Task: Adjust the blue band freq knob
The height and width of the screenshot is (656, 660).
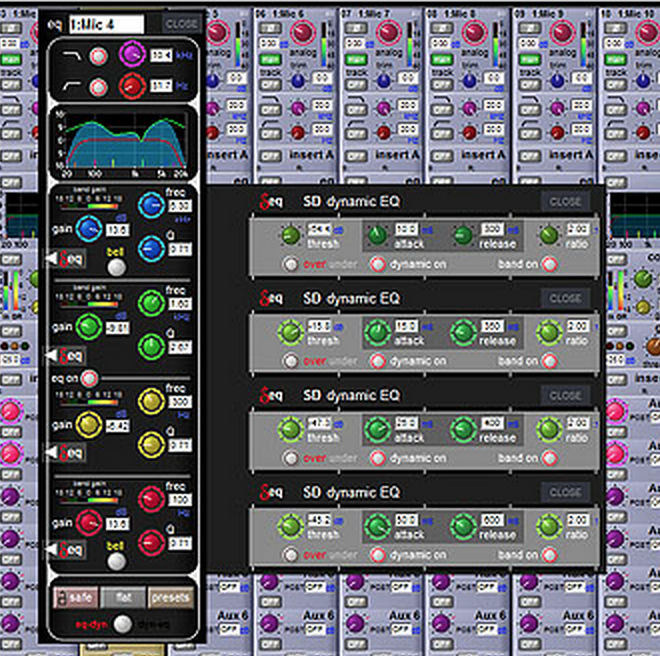Action: coord(151,205)
